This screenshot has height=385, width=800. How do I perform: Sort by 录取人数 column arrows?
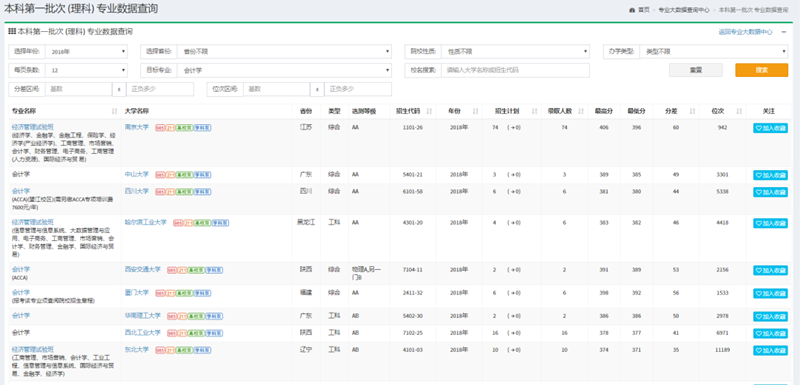click(581, 111)
